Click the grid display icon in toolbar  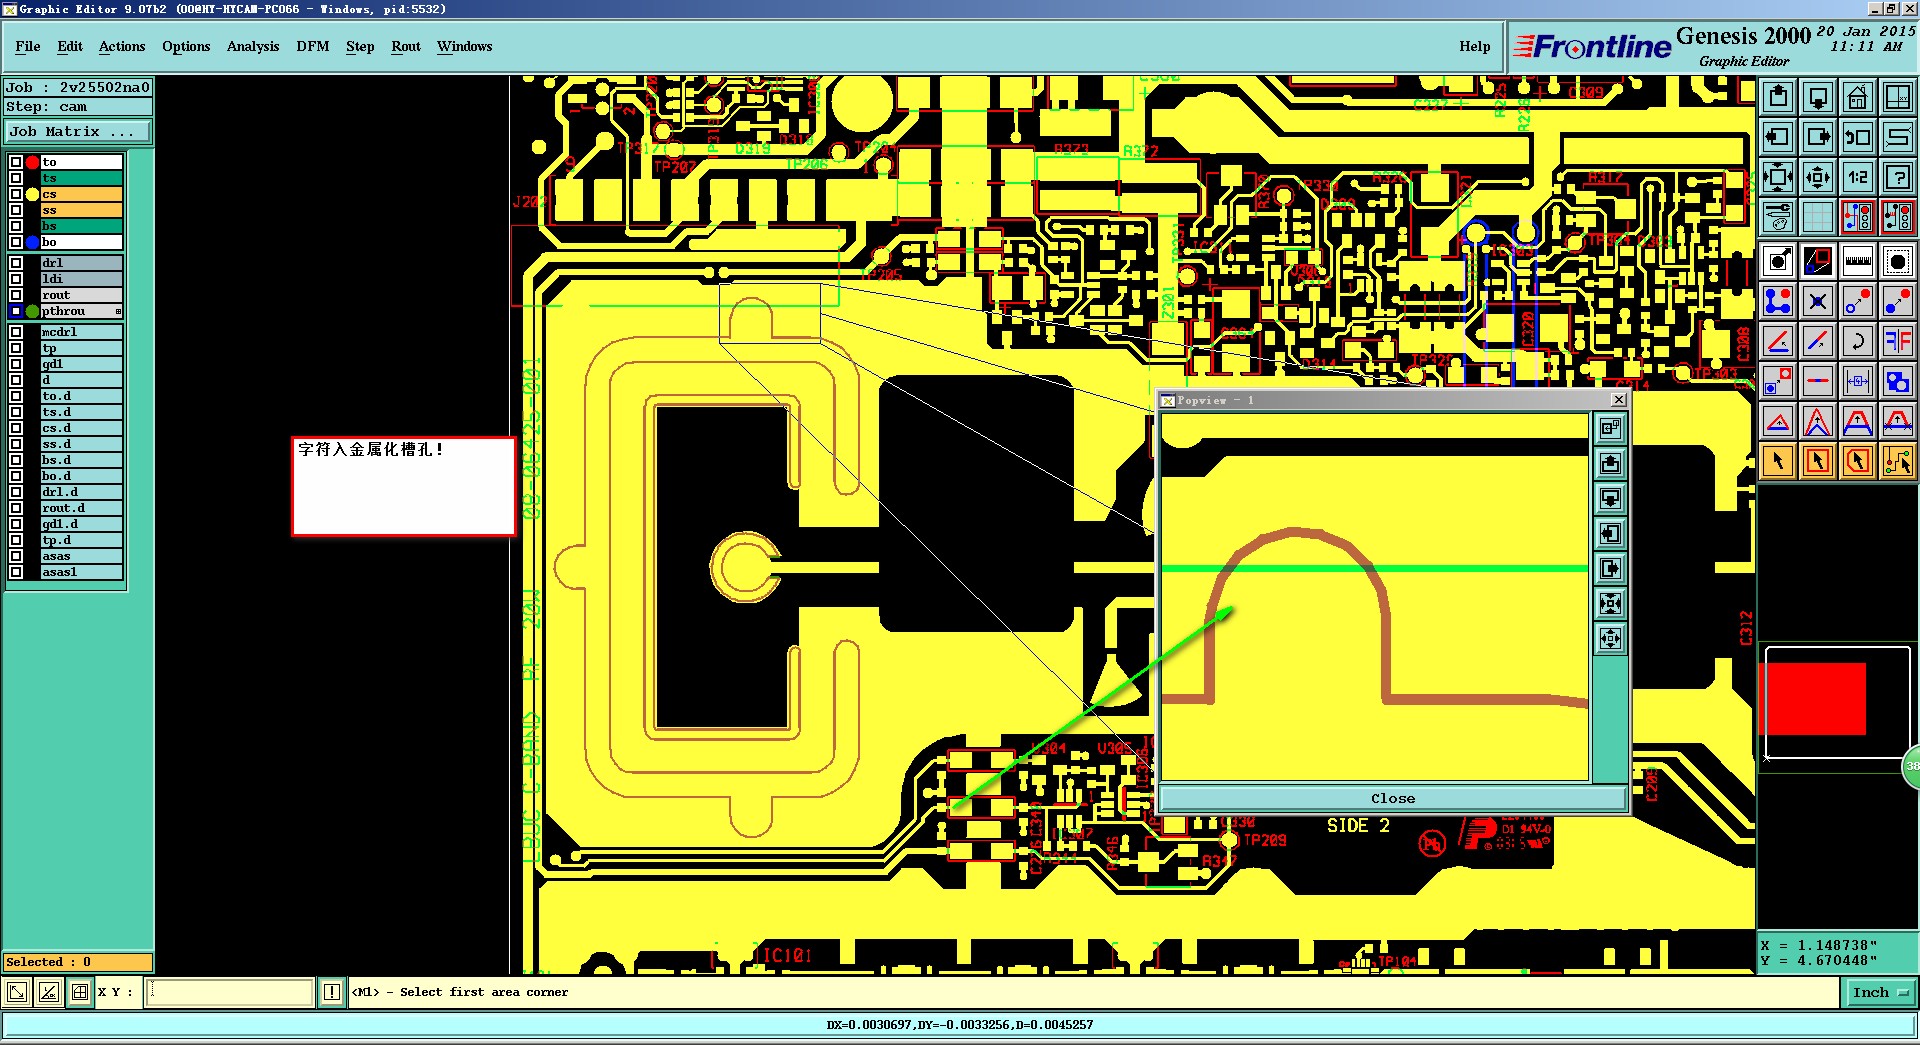(x=1817, y=217)
